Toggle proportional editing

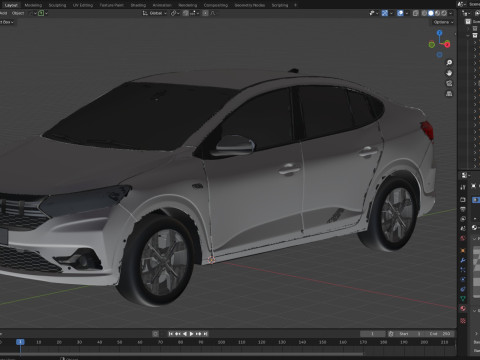(205, 13)
